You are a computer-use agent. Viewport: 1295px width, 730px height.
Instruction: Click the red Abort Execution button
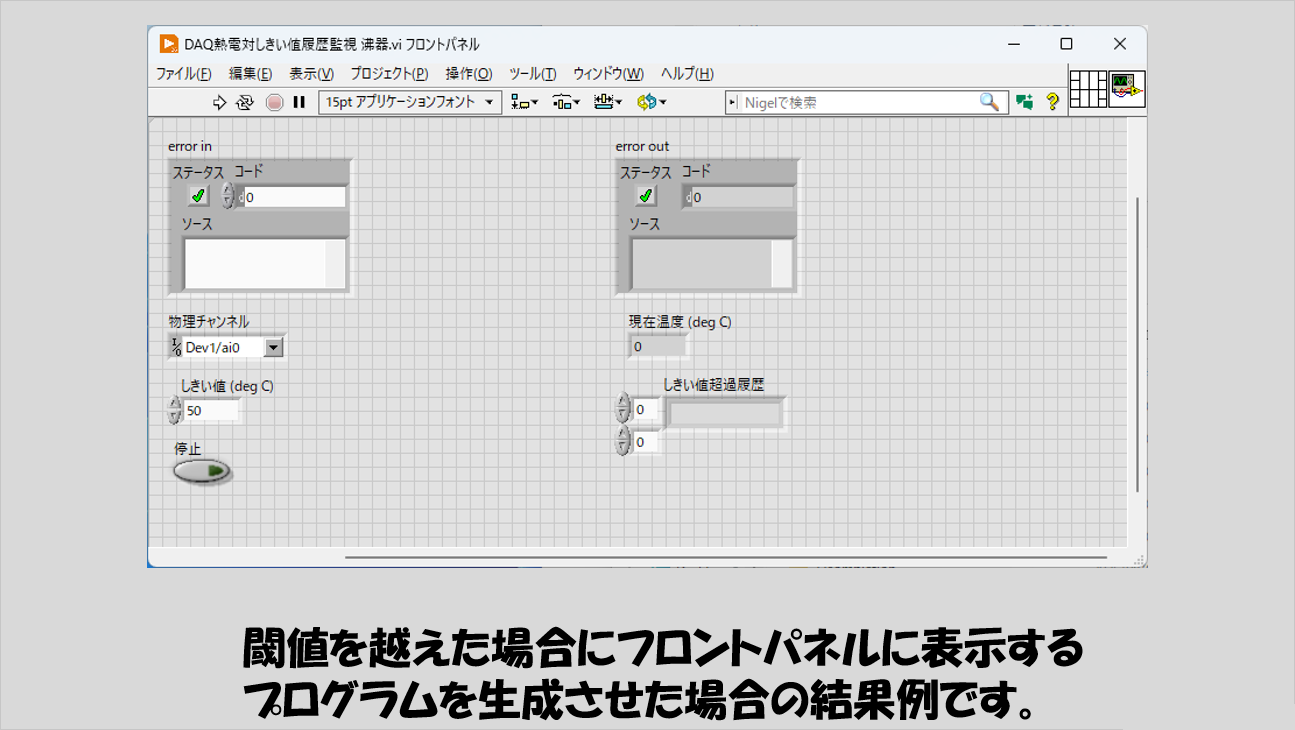[x=274, y=102]
